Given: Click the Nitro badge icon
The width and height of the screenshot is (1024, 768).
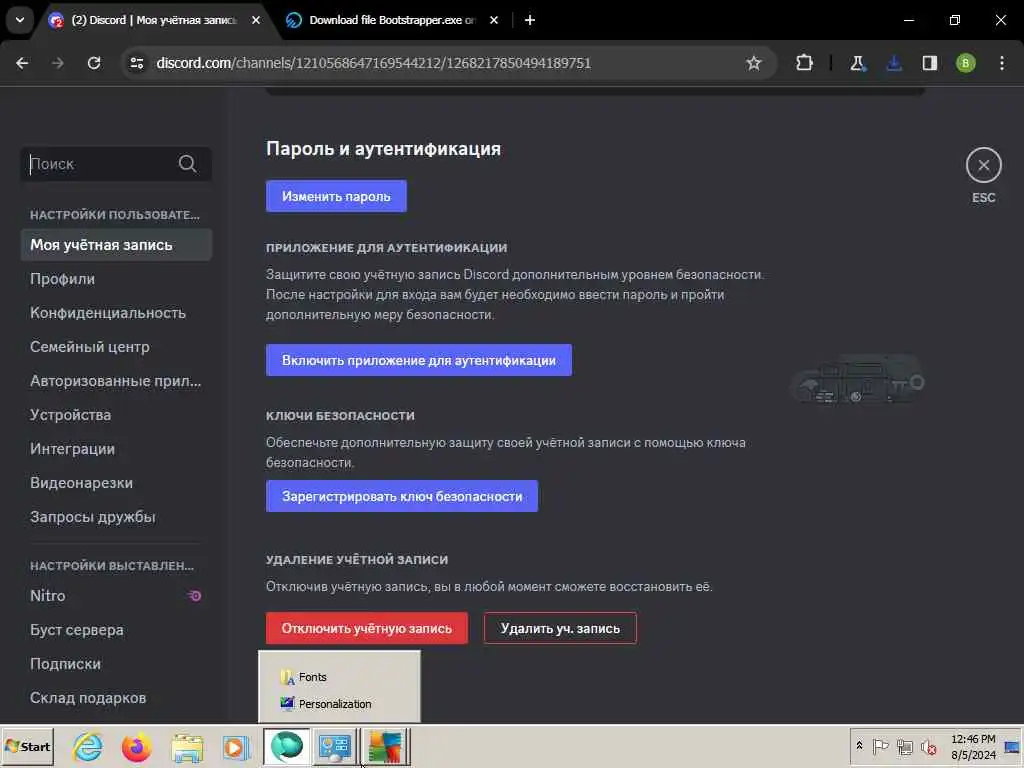Looking at the screenshot, I should (x=195, y=596).
